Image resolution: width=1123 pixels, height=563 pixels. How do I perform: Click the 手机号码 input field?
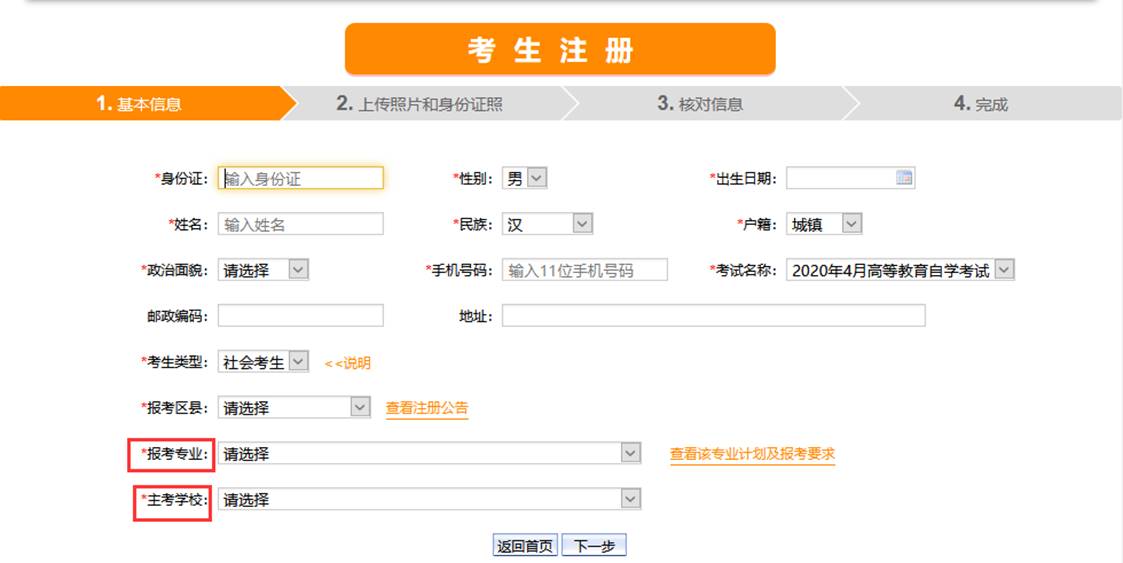584,270
